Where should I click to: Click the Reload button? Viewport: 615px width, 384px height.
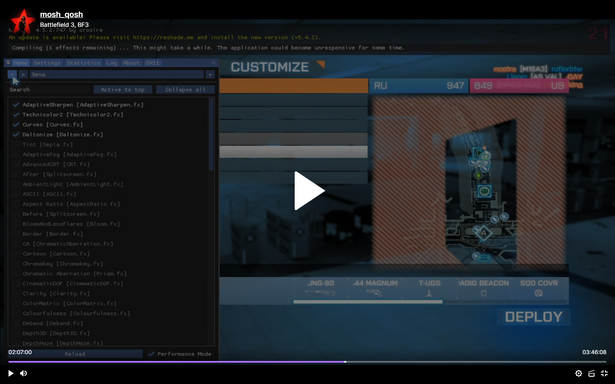75,354
